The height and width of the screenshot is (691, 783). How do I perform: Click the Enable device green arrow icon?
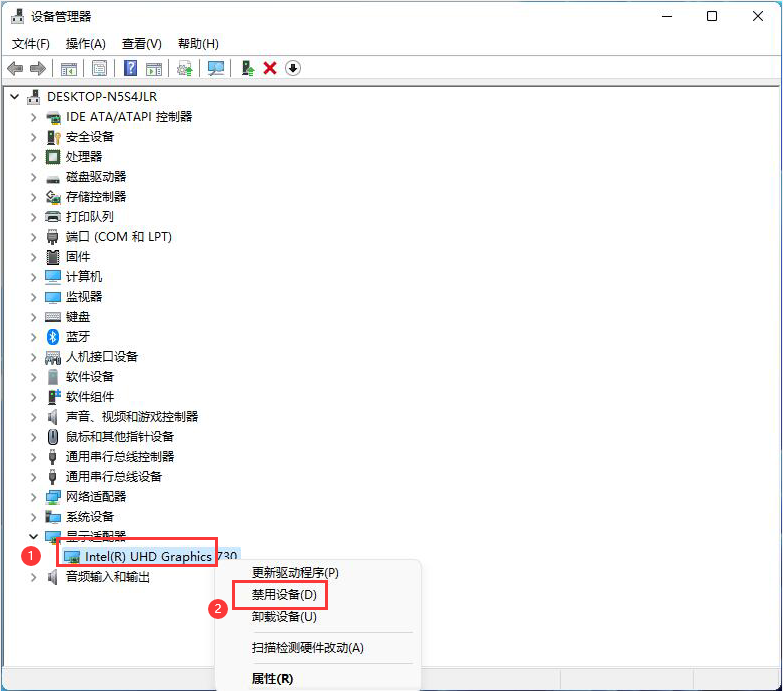point(248,68)
